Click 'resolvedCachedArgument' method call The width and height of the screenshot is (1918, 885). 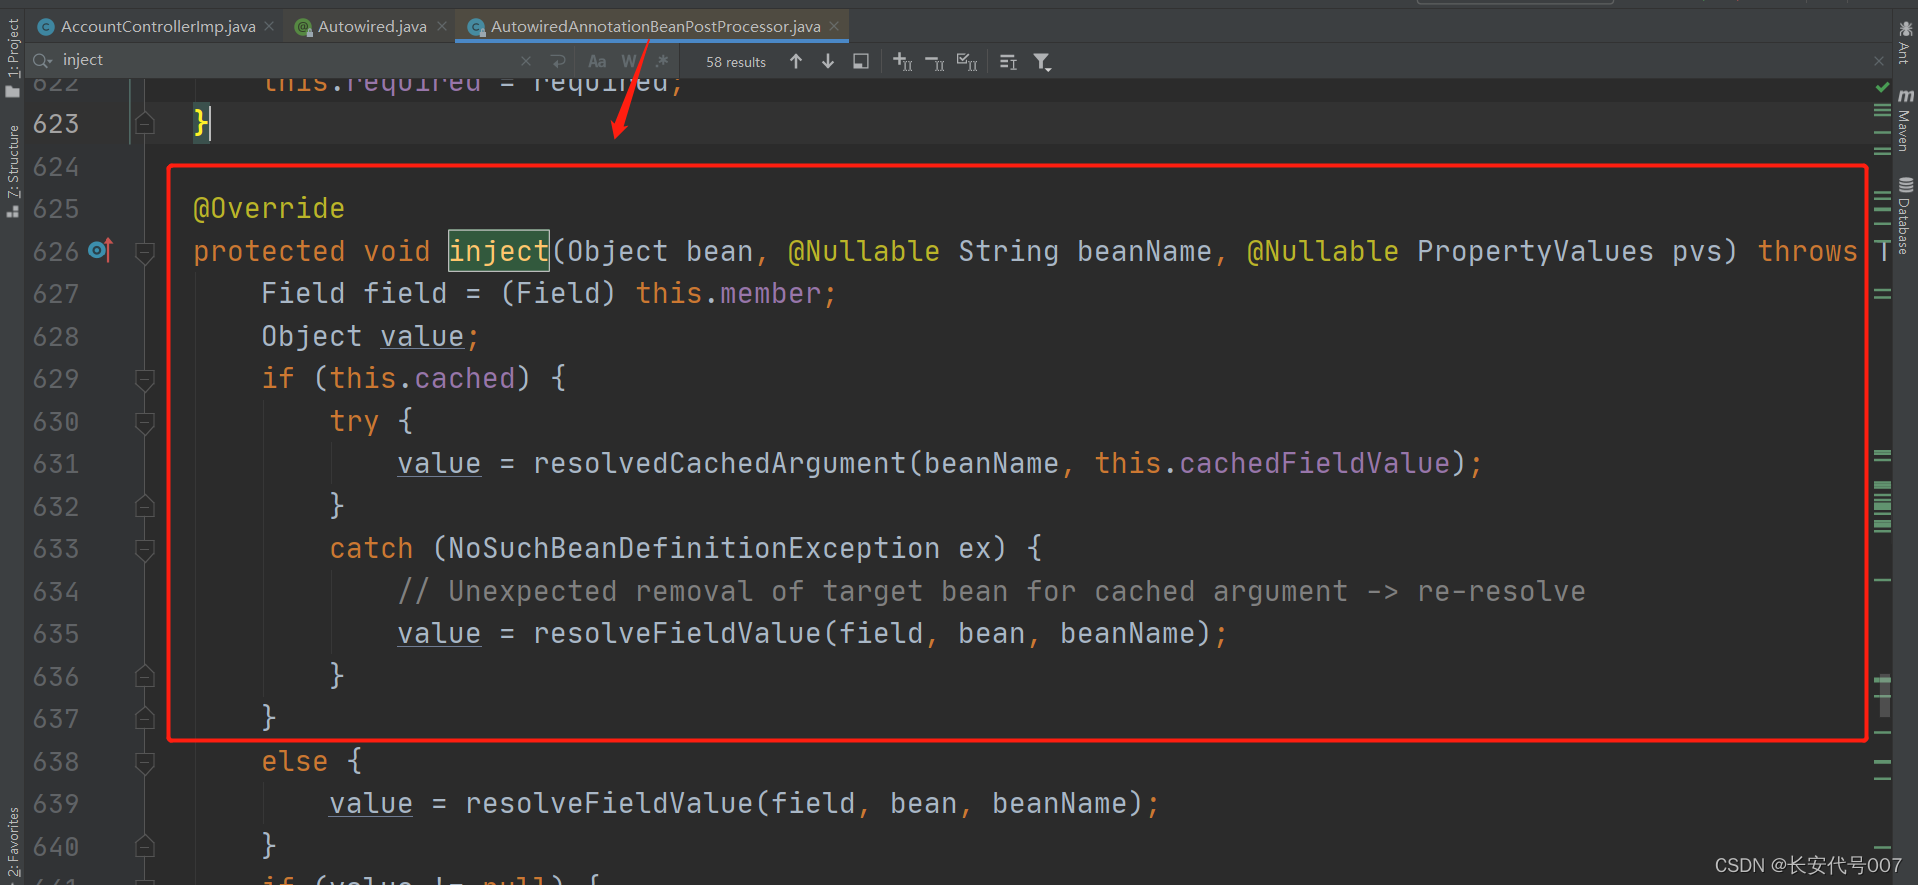(x=719, y=464)
